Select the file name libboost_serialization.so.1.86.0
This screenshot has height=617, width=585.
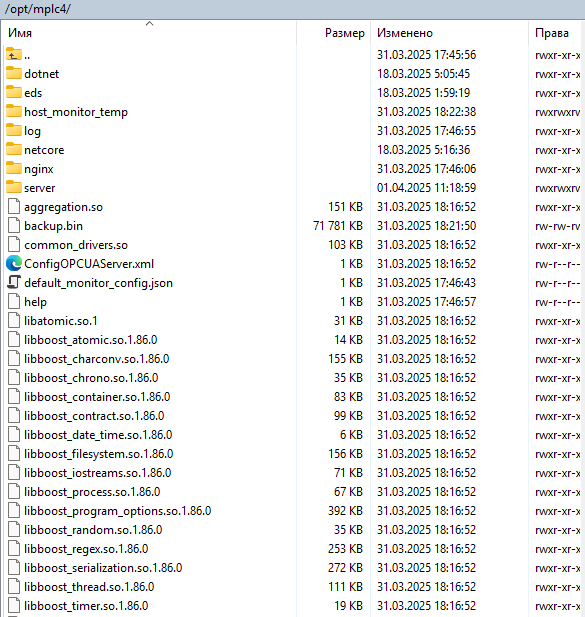[103, 568]
